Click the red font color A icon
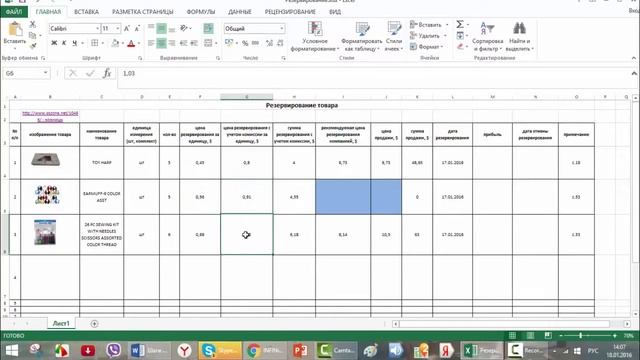Viewport: 640px width, 360px height. (x=131, y=43)
